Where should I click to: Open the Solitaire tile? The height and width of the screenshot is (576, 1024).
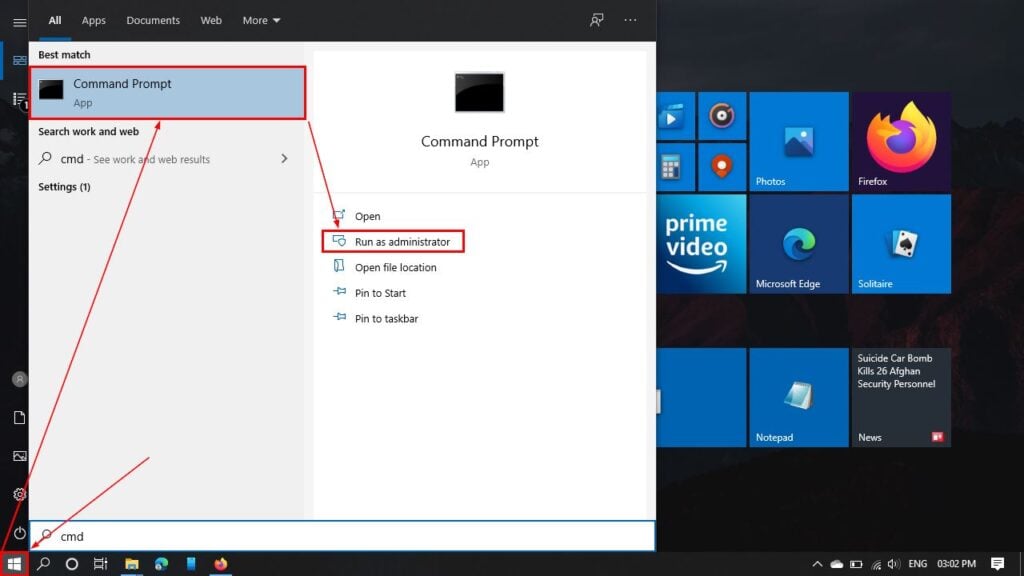pyautogui.click(x=901, y=244)
